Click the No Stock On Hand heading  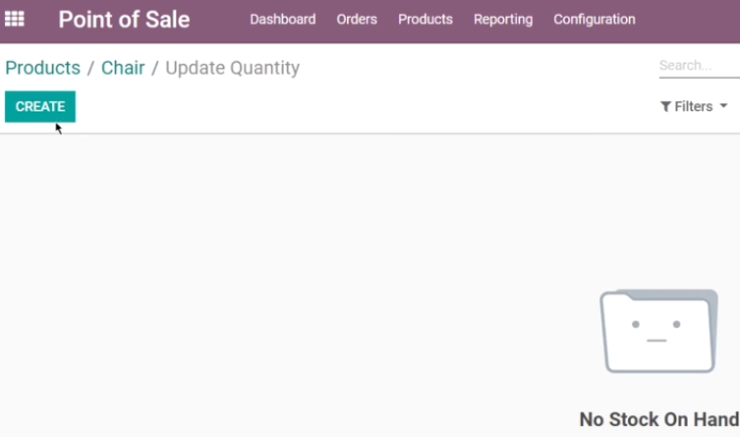659,420
